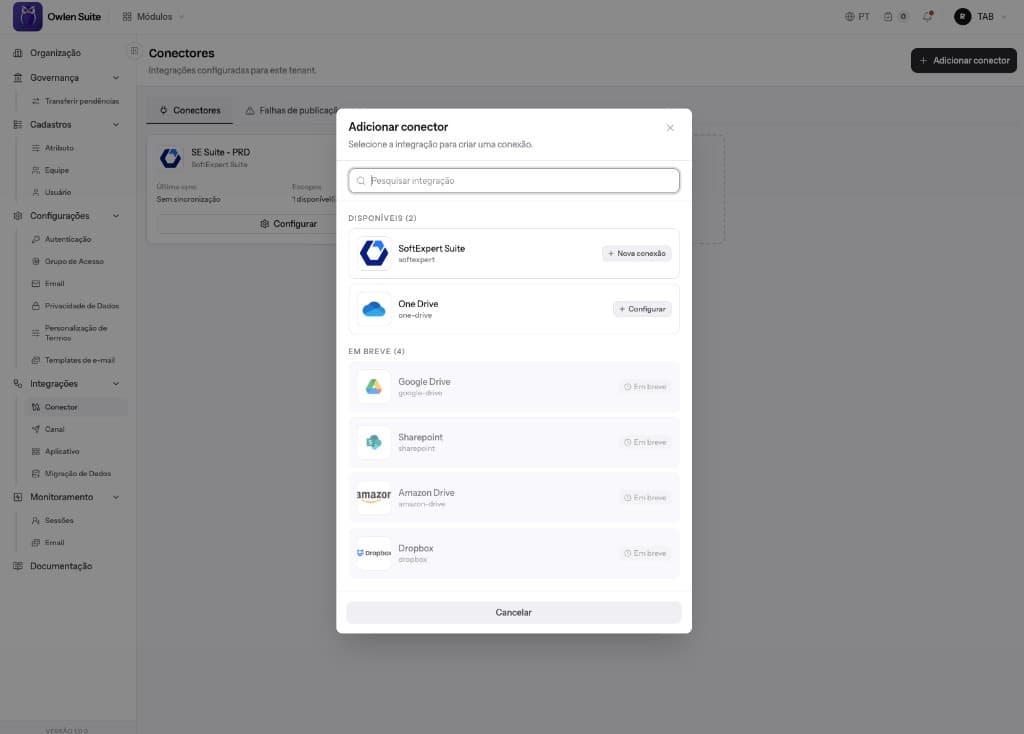
Task: Click the Google Drive logo icon
Action: pyautogui.click(x=374, y=387)
